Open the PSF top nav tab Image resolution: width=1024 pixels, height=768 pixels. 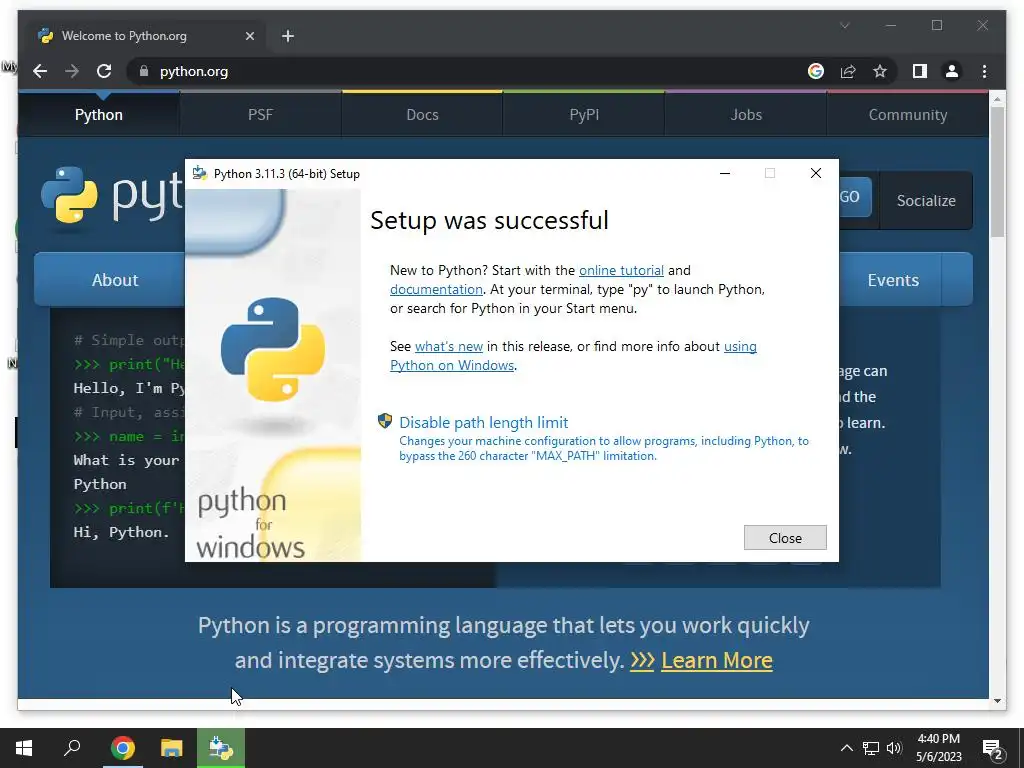click(260, 114)
